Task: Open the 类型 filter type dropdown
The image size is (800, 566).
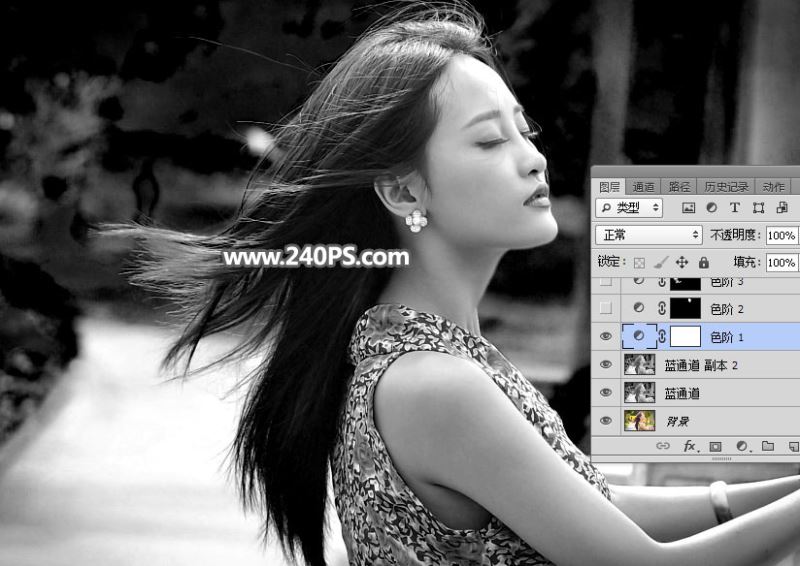Action: pyautogui.click(x=629, y=208)
